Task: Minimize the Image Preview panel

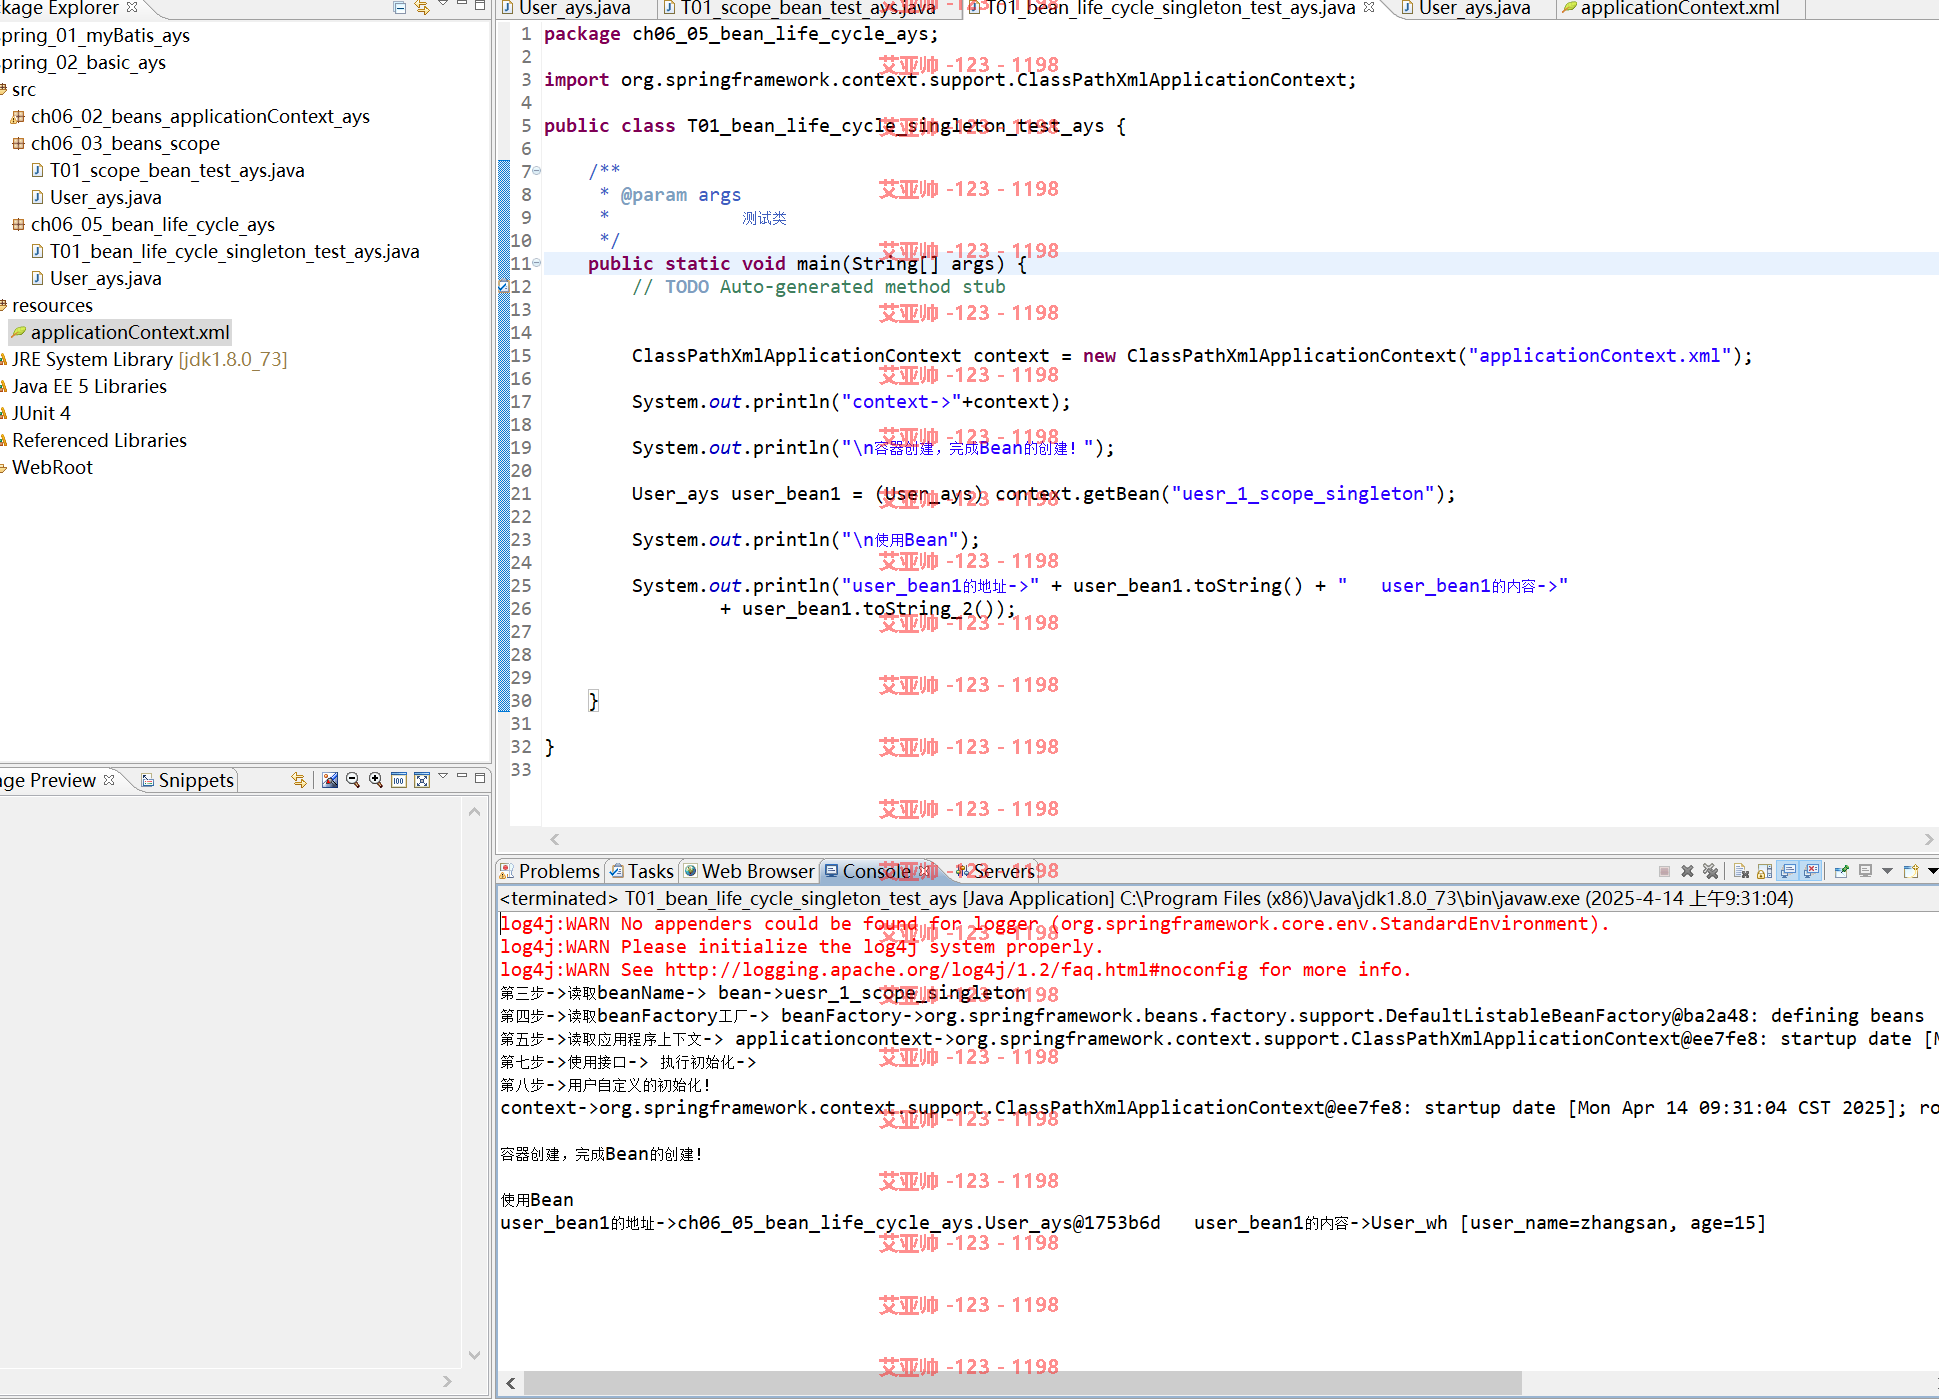Action: [x=462, y=776]
